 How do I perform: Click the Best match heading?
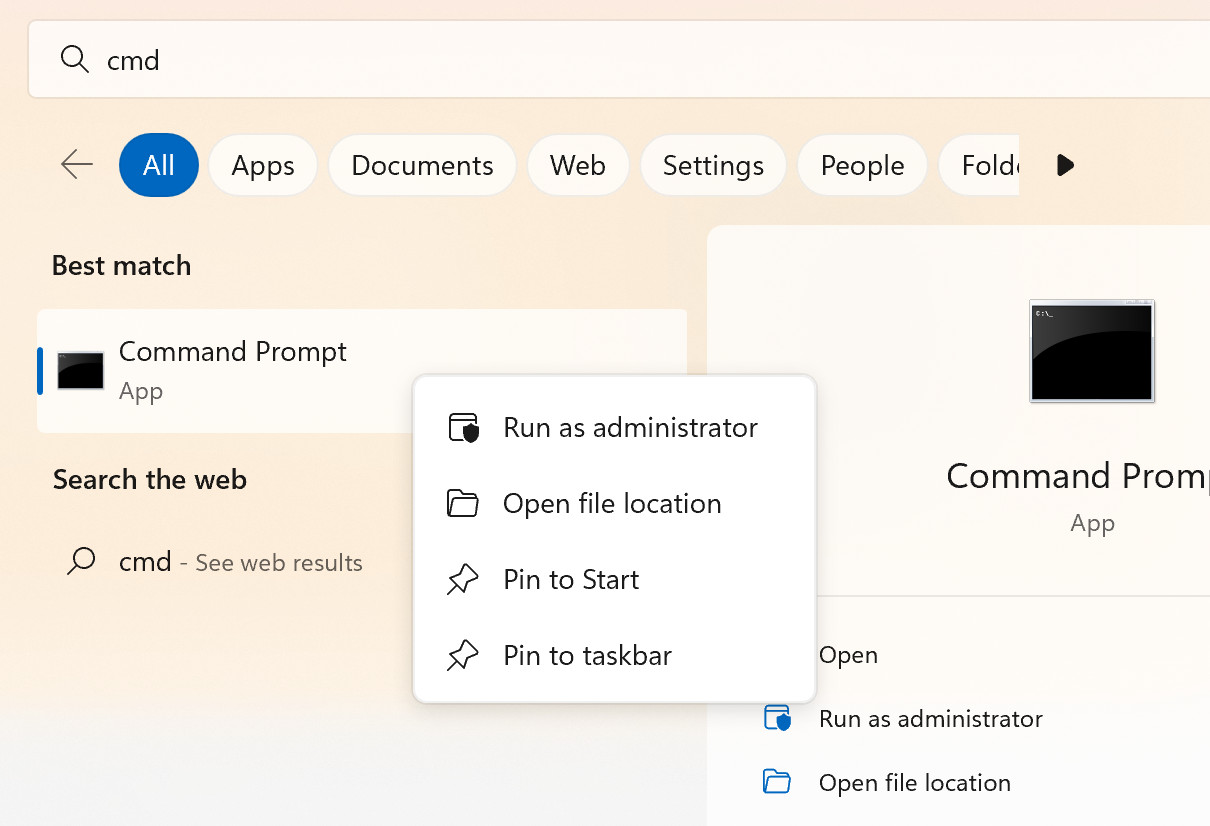121,266
